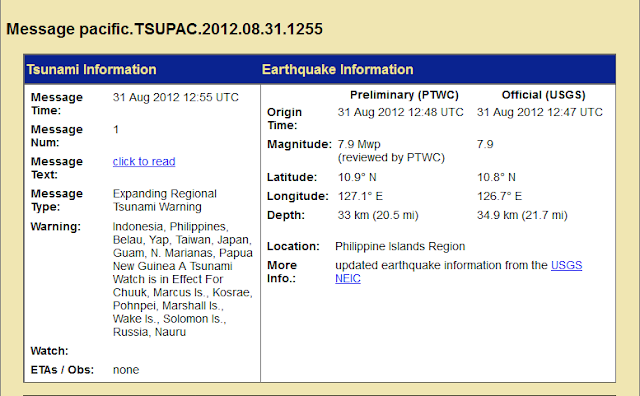Select preliminary longitude '127.1° E'
This screenshot has height=396, width=640.
coord(360,196)
